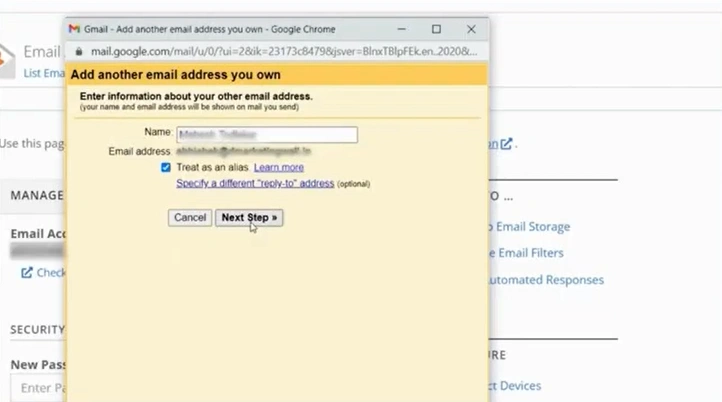Viewport: 722px width, 402px height.
Task: Click the Check email external-link icon
Action: pyautogui.click(x=27, y=273)
